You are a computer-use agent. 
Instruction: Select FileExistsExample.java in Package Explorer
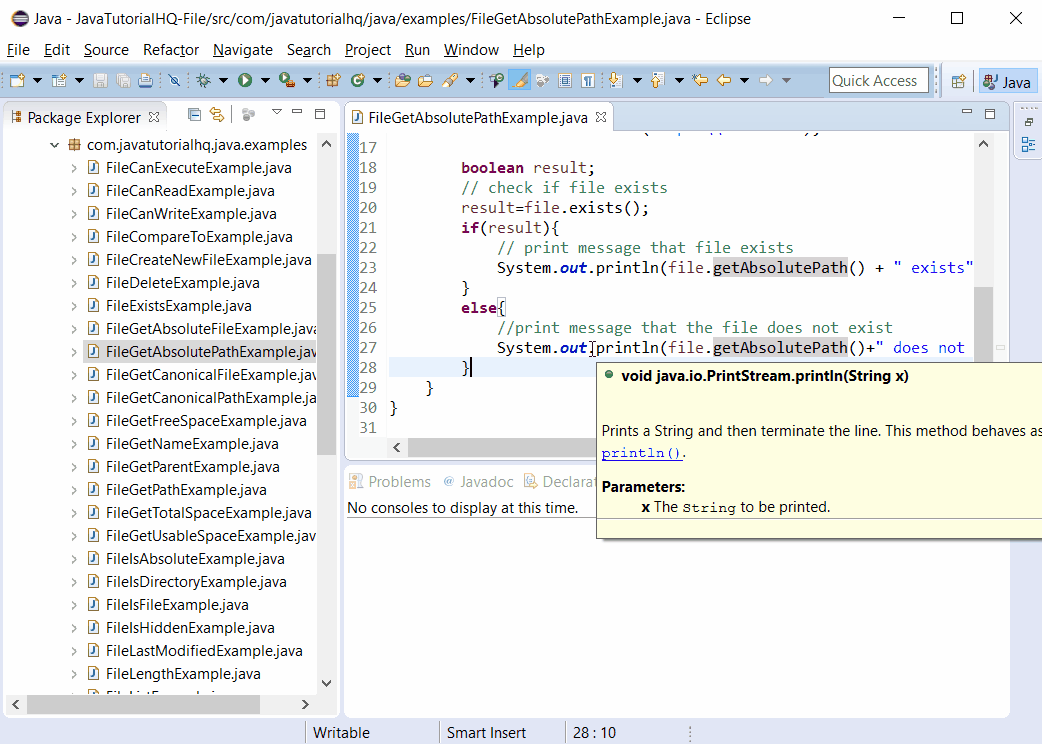click(x=178, y=306)
